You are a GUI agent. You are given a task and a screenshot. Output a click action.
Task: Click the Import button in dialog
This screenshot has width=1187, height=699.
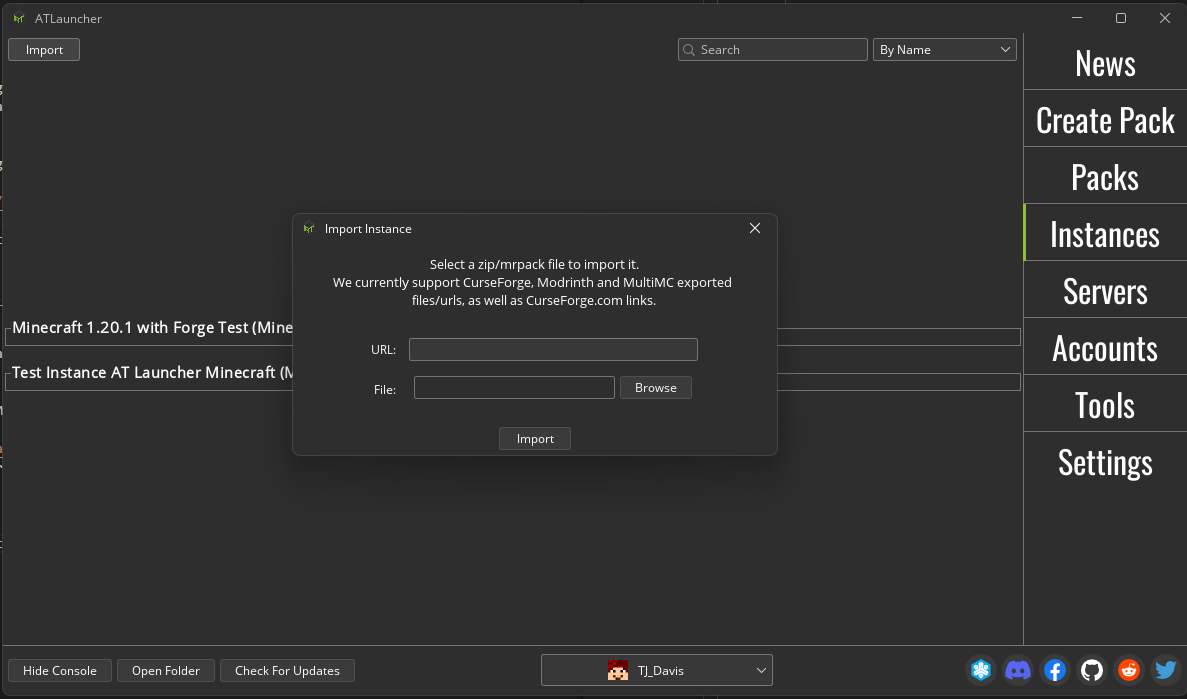pyautogui.click(x=534, y=438)
